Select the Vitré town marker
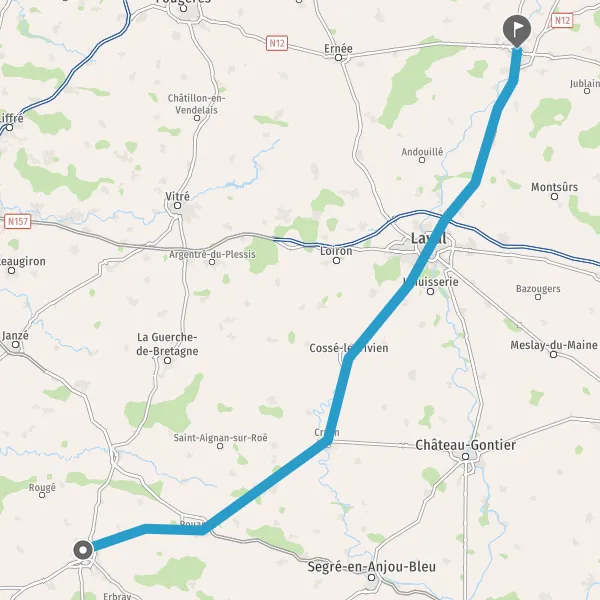The height and width of the screenshot is (600, 600). tap(177, 206)
